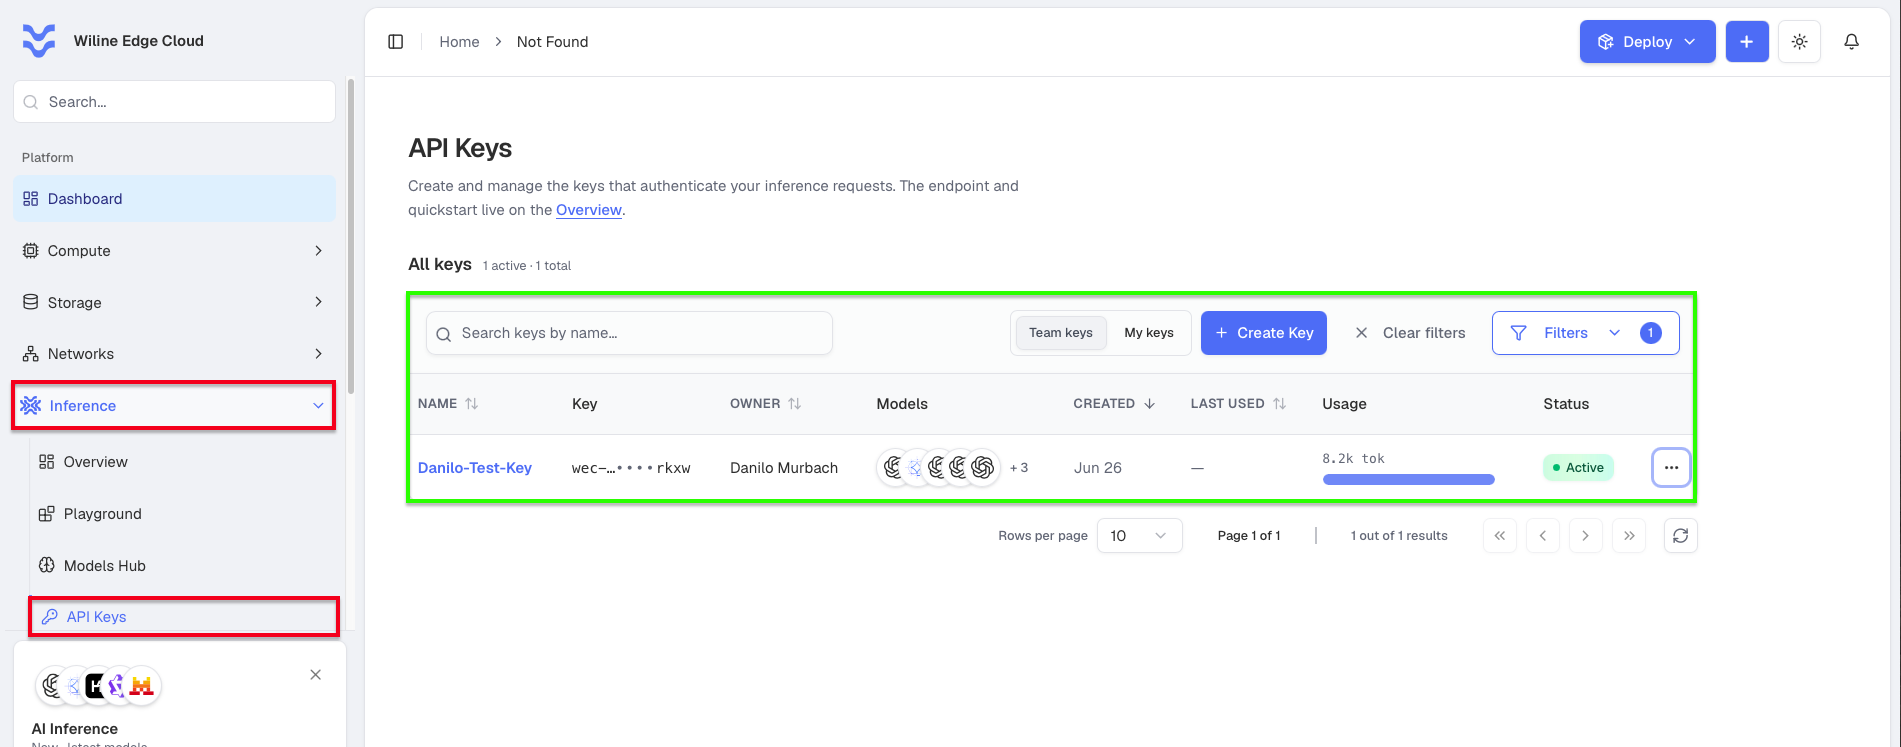The image size is (1901, 747).
Task: Switch theme with the sun icon
Action: (x=1799, y=42)
